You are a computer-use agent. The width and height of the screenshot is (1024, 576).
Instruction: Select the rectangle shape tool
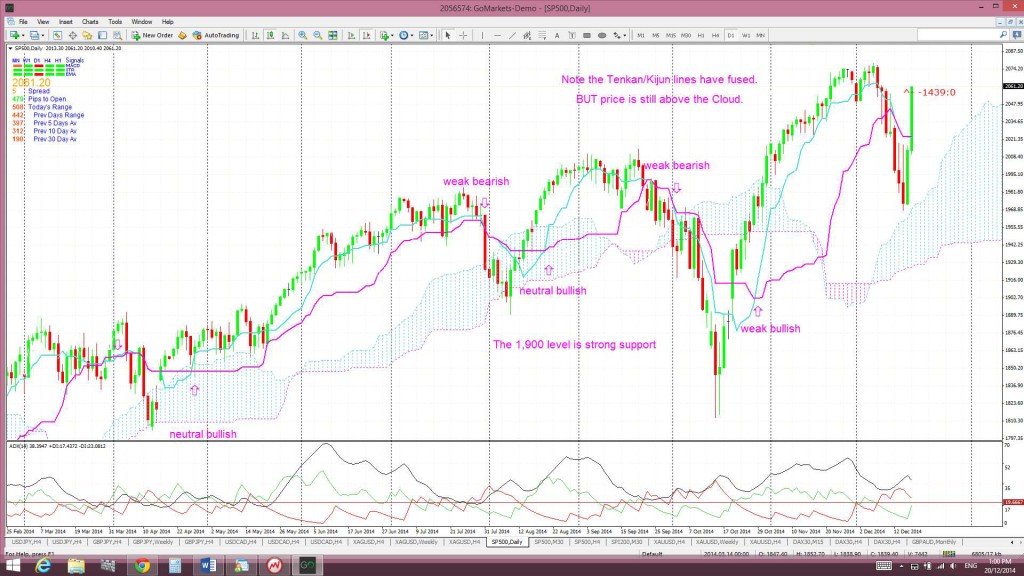tap(587, 35)
